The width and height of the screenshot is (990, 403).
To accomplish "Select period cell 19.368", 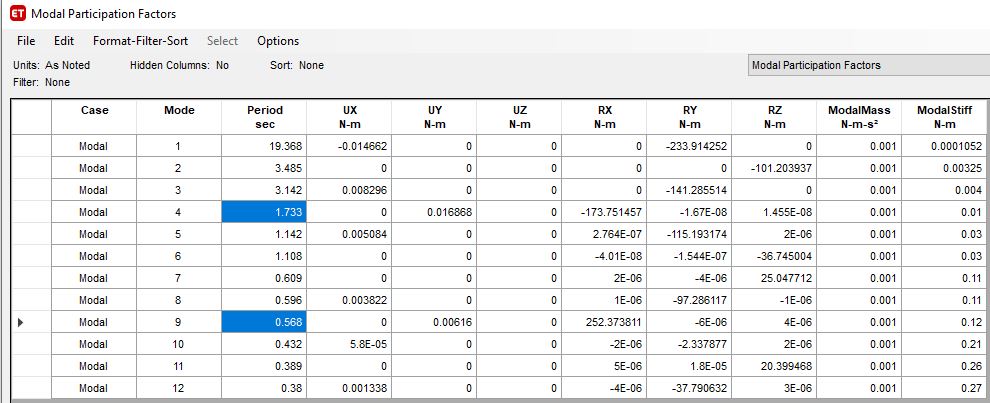I will pyautogui.click(x=264, y=147).
